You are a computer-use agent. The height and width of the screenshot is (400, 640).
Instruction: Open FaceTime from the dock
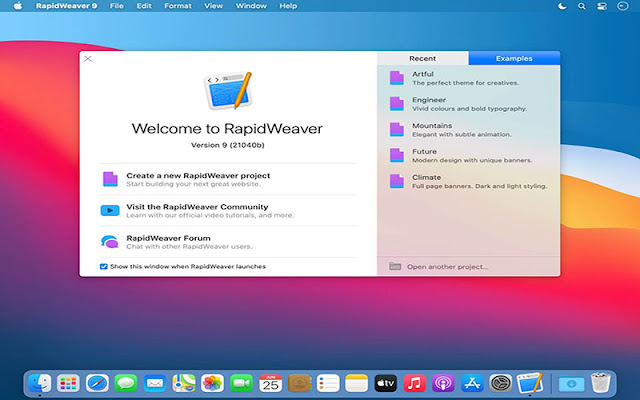click(241, 383)
